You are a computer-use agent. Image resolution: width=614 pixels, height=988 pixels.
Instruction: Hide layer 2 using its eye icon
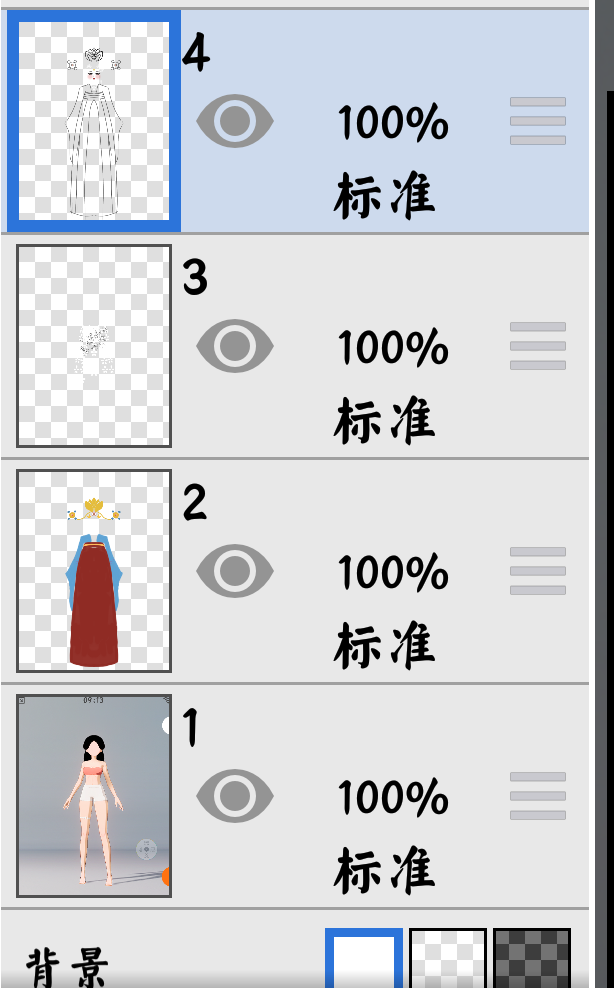click(235, 571)
